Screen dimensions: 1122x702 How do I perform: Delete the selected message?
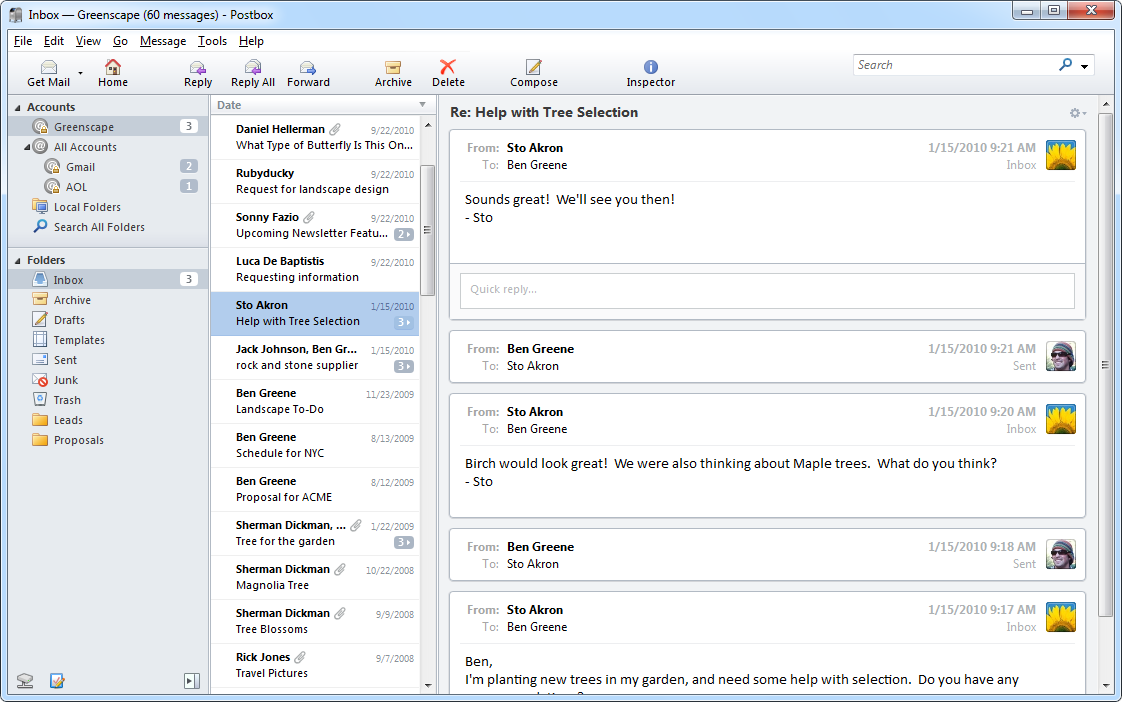tap(448, 68)
